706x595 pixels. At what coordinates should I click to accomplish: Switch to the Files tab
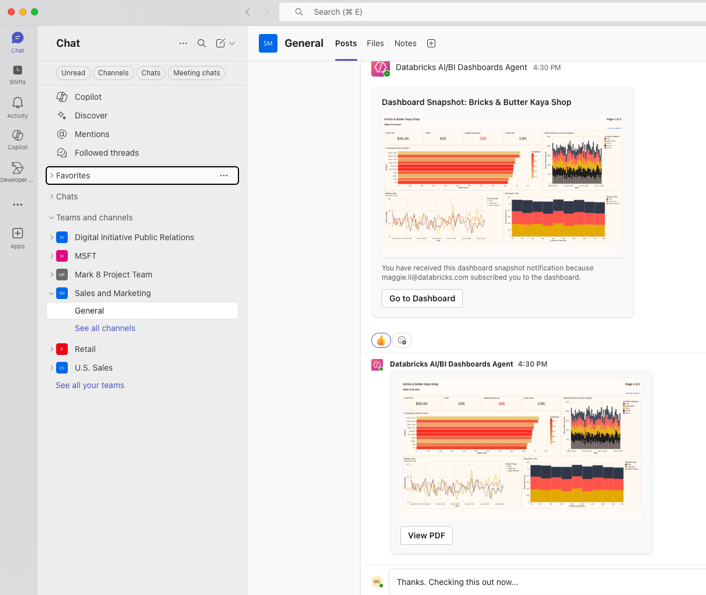coord(375,43)
